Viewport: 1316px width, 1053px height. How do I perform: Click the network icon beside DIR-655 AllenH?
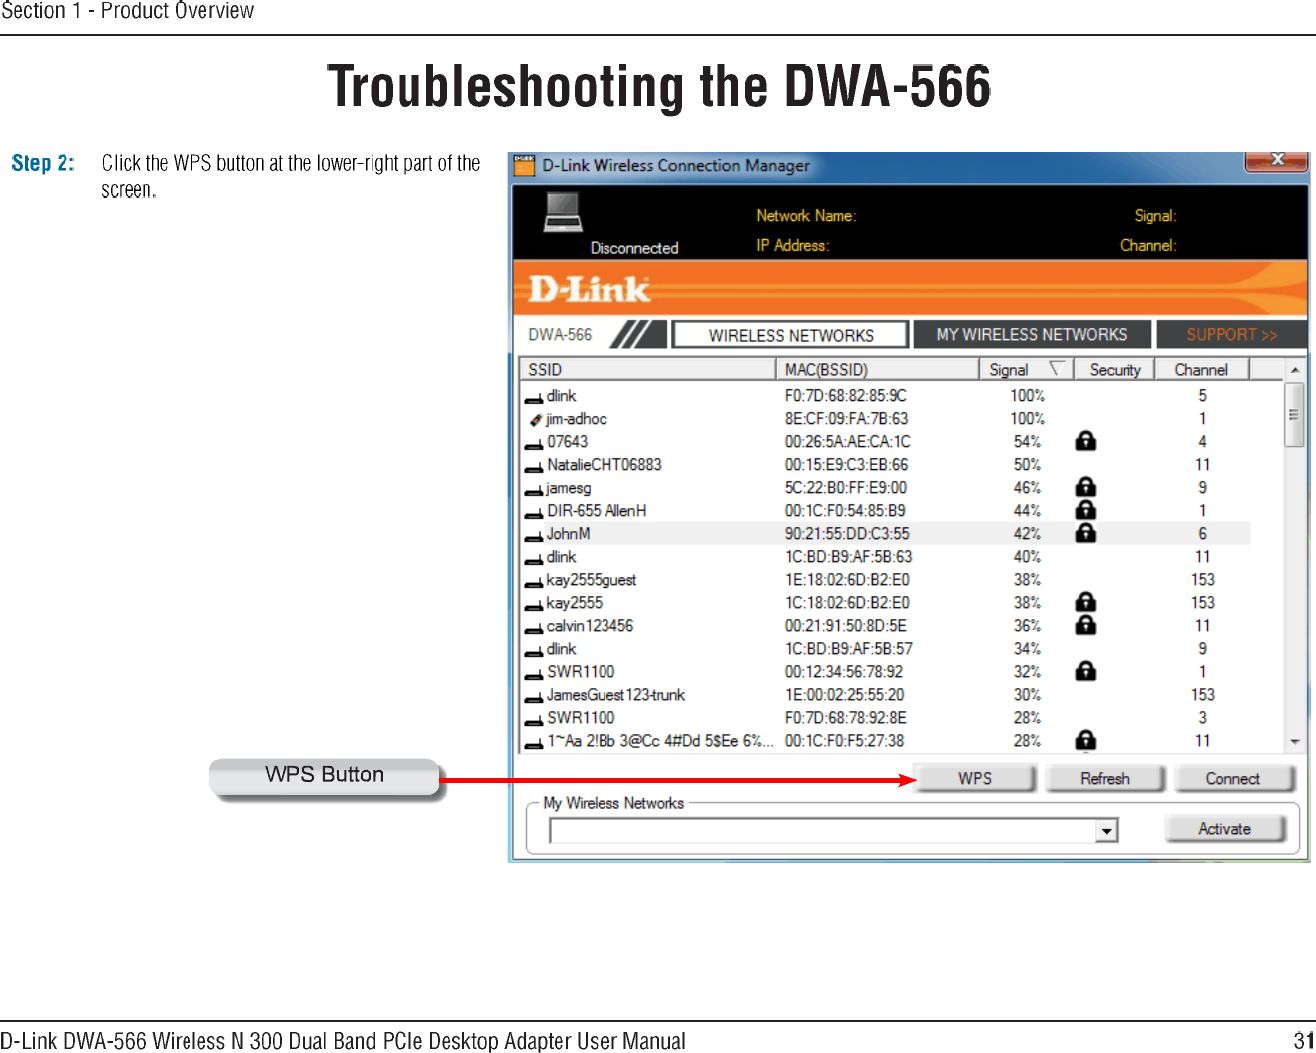[x=535, y=512]
